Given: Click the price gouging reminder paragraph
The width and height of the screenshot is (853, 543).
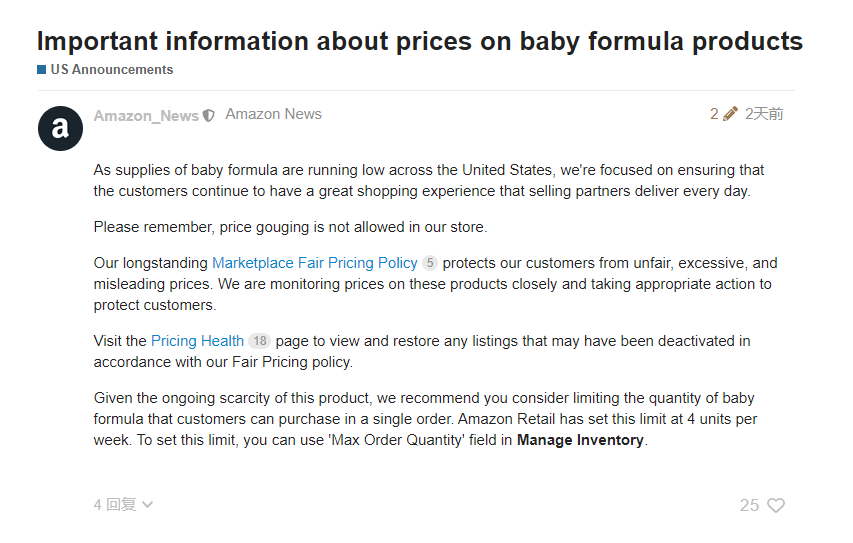Looking at the screenshot, I should click(290, 227).
